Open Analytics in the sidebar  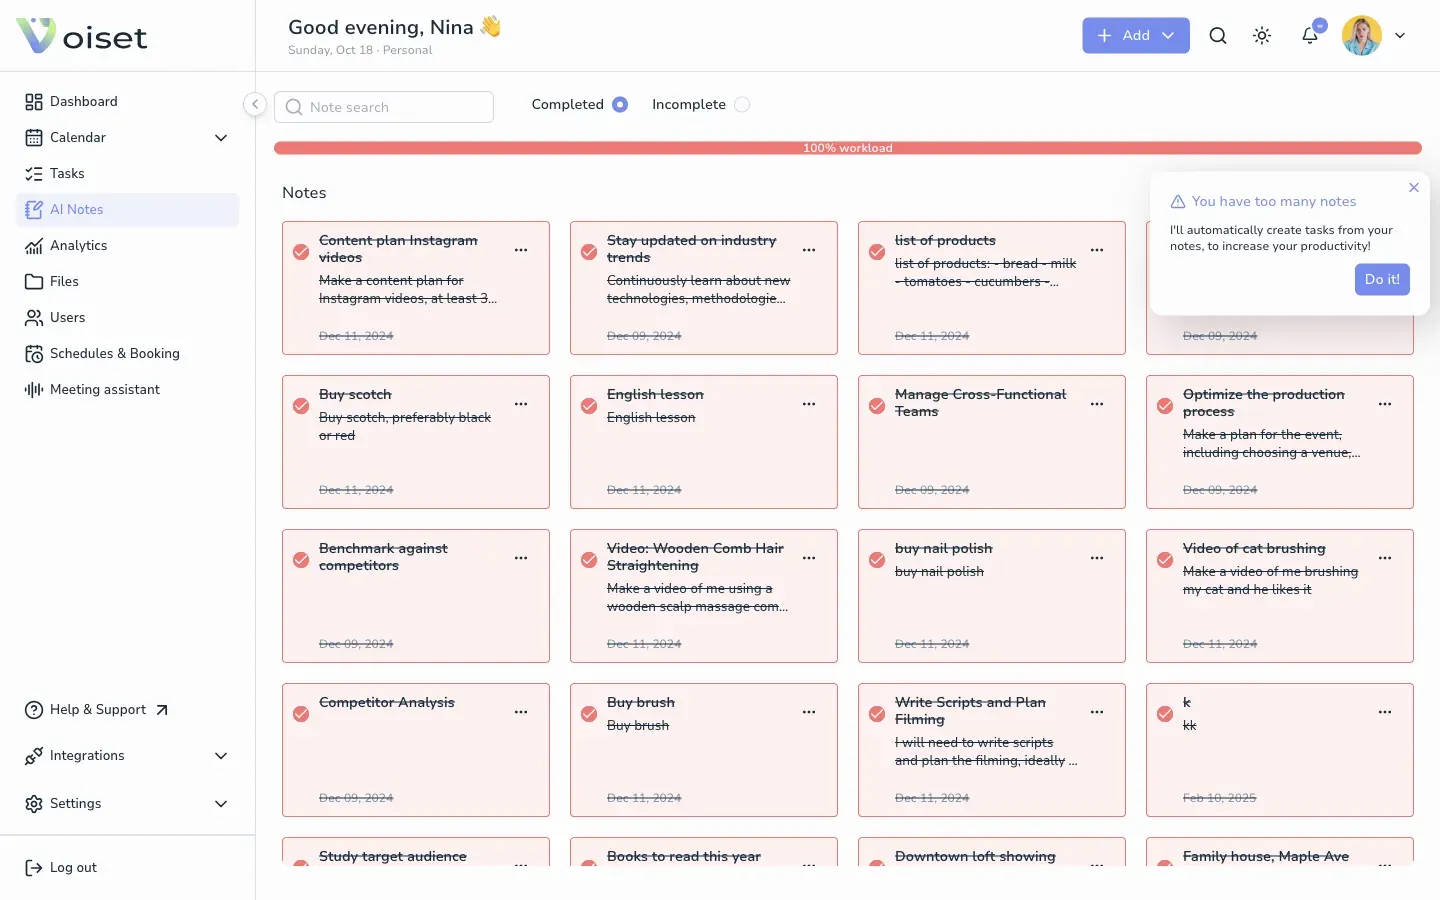[x=128, y=246]
